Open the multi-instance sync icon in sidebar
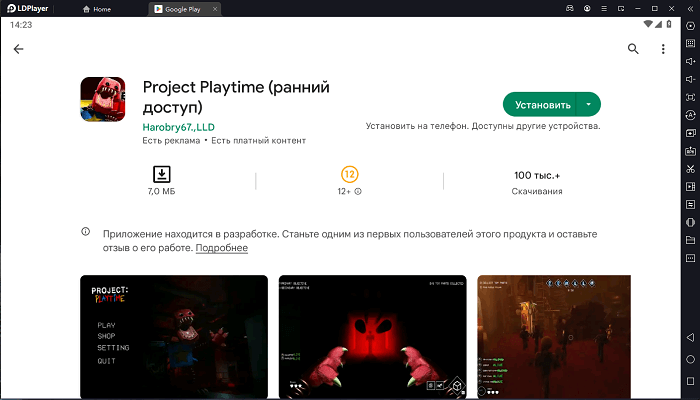700x400 pixels. 691,133
